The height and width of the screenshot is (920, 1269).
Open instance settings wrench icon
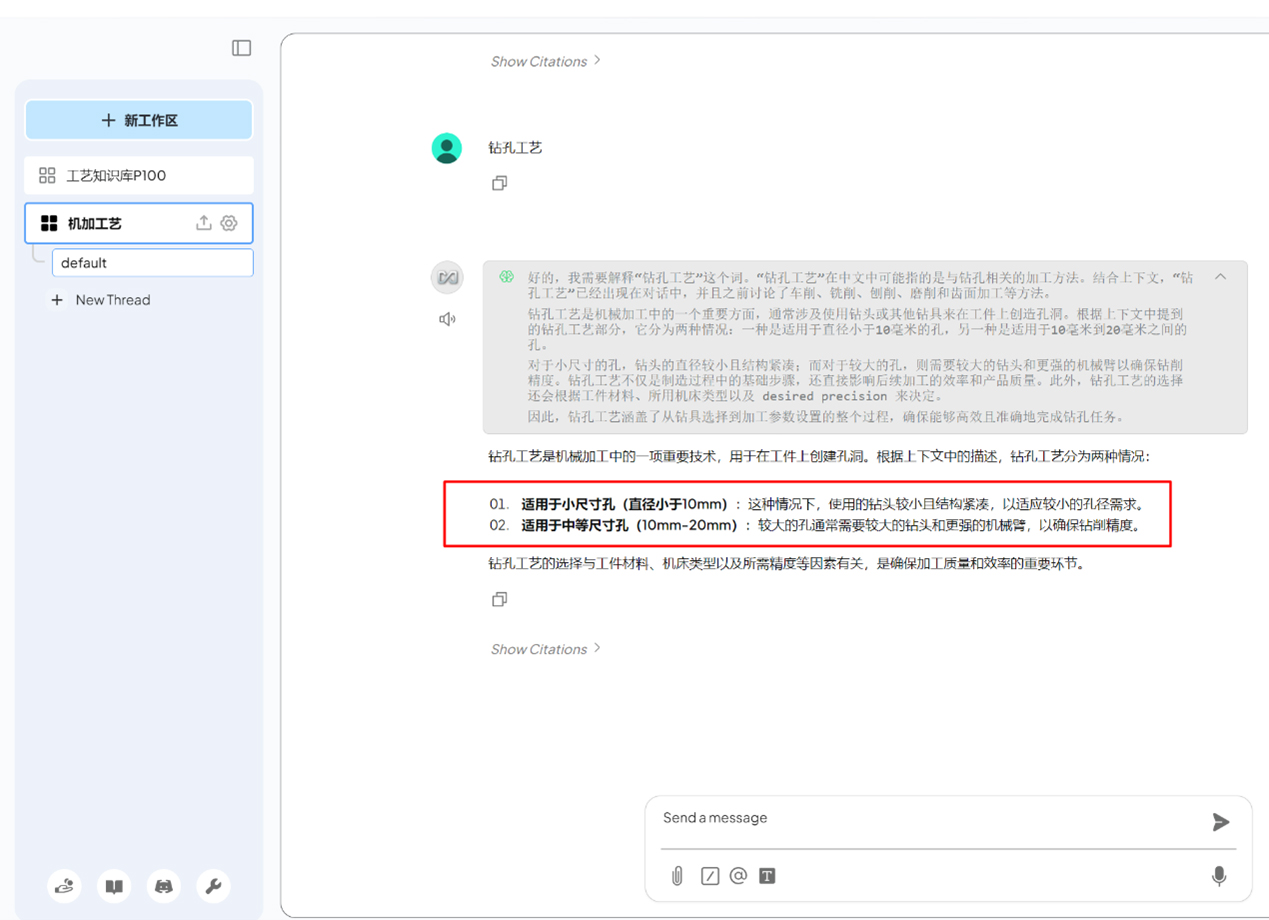pos(213,886)
